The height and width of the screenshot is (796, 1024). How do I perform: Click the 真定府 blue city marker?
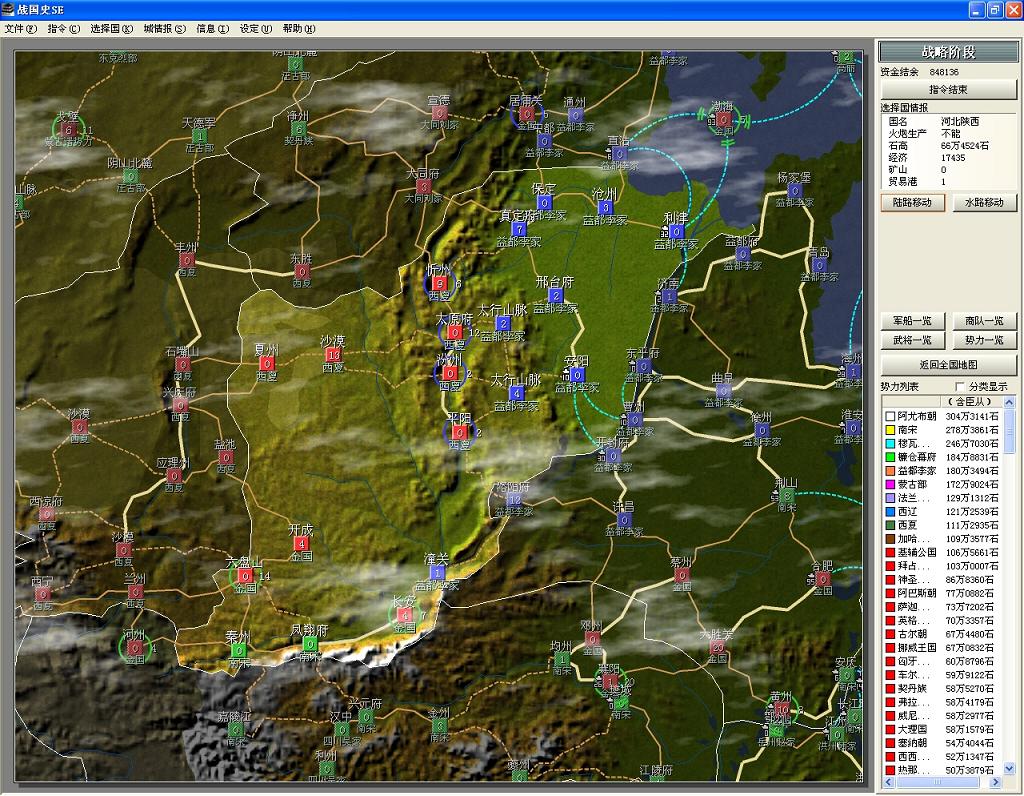coord(519,229)
